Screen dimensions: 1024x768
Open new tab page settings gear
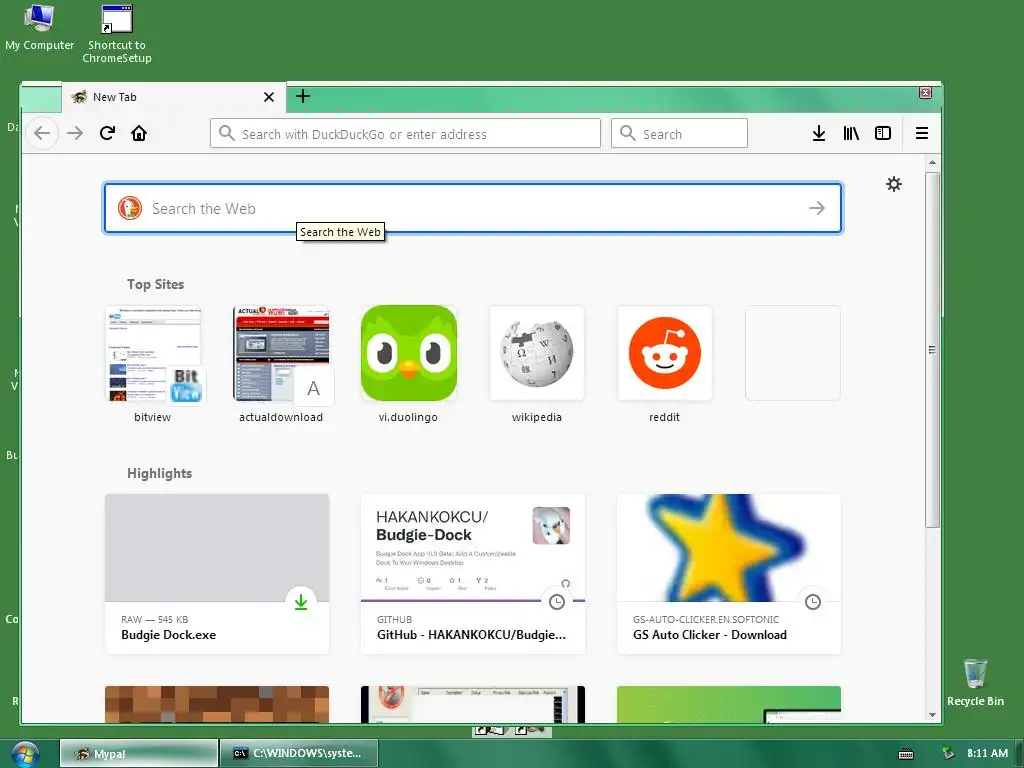893,184
